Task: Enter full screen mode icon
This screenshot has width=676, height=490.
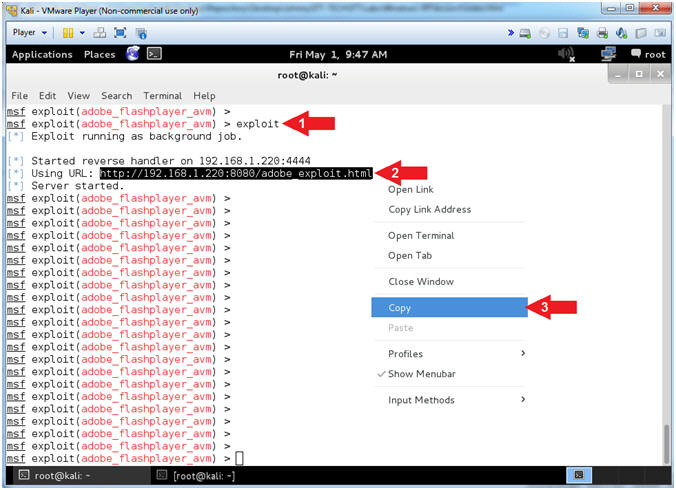Action: pos(120,33)
